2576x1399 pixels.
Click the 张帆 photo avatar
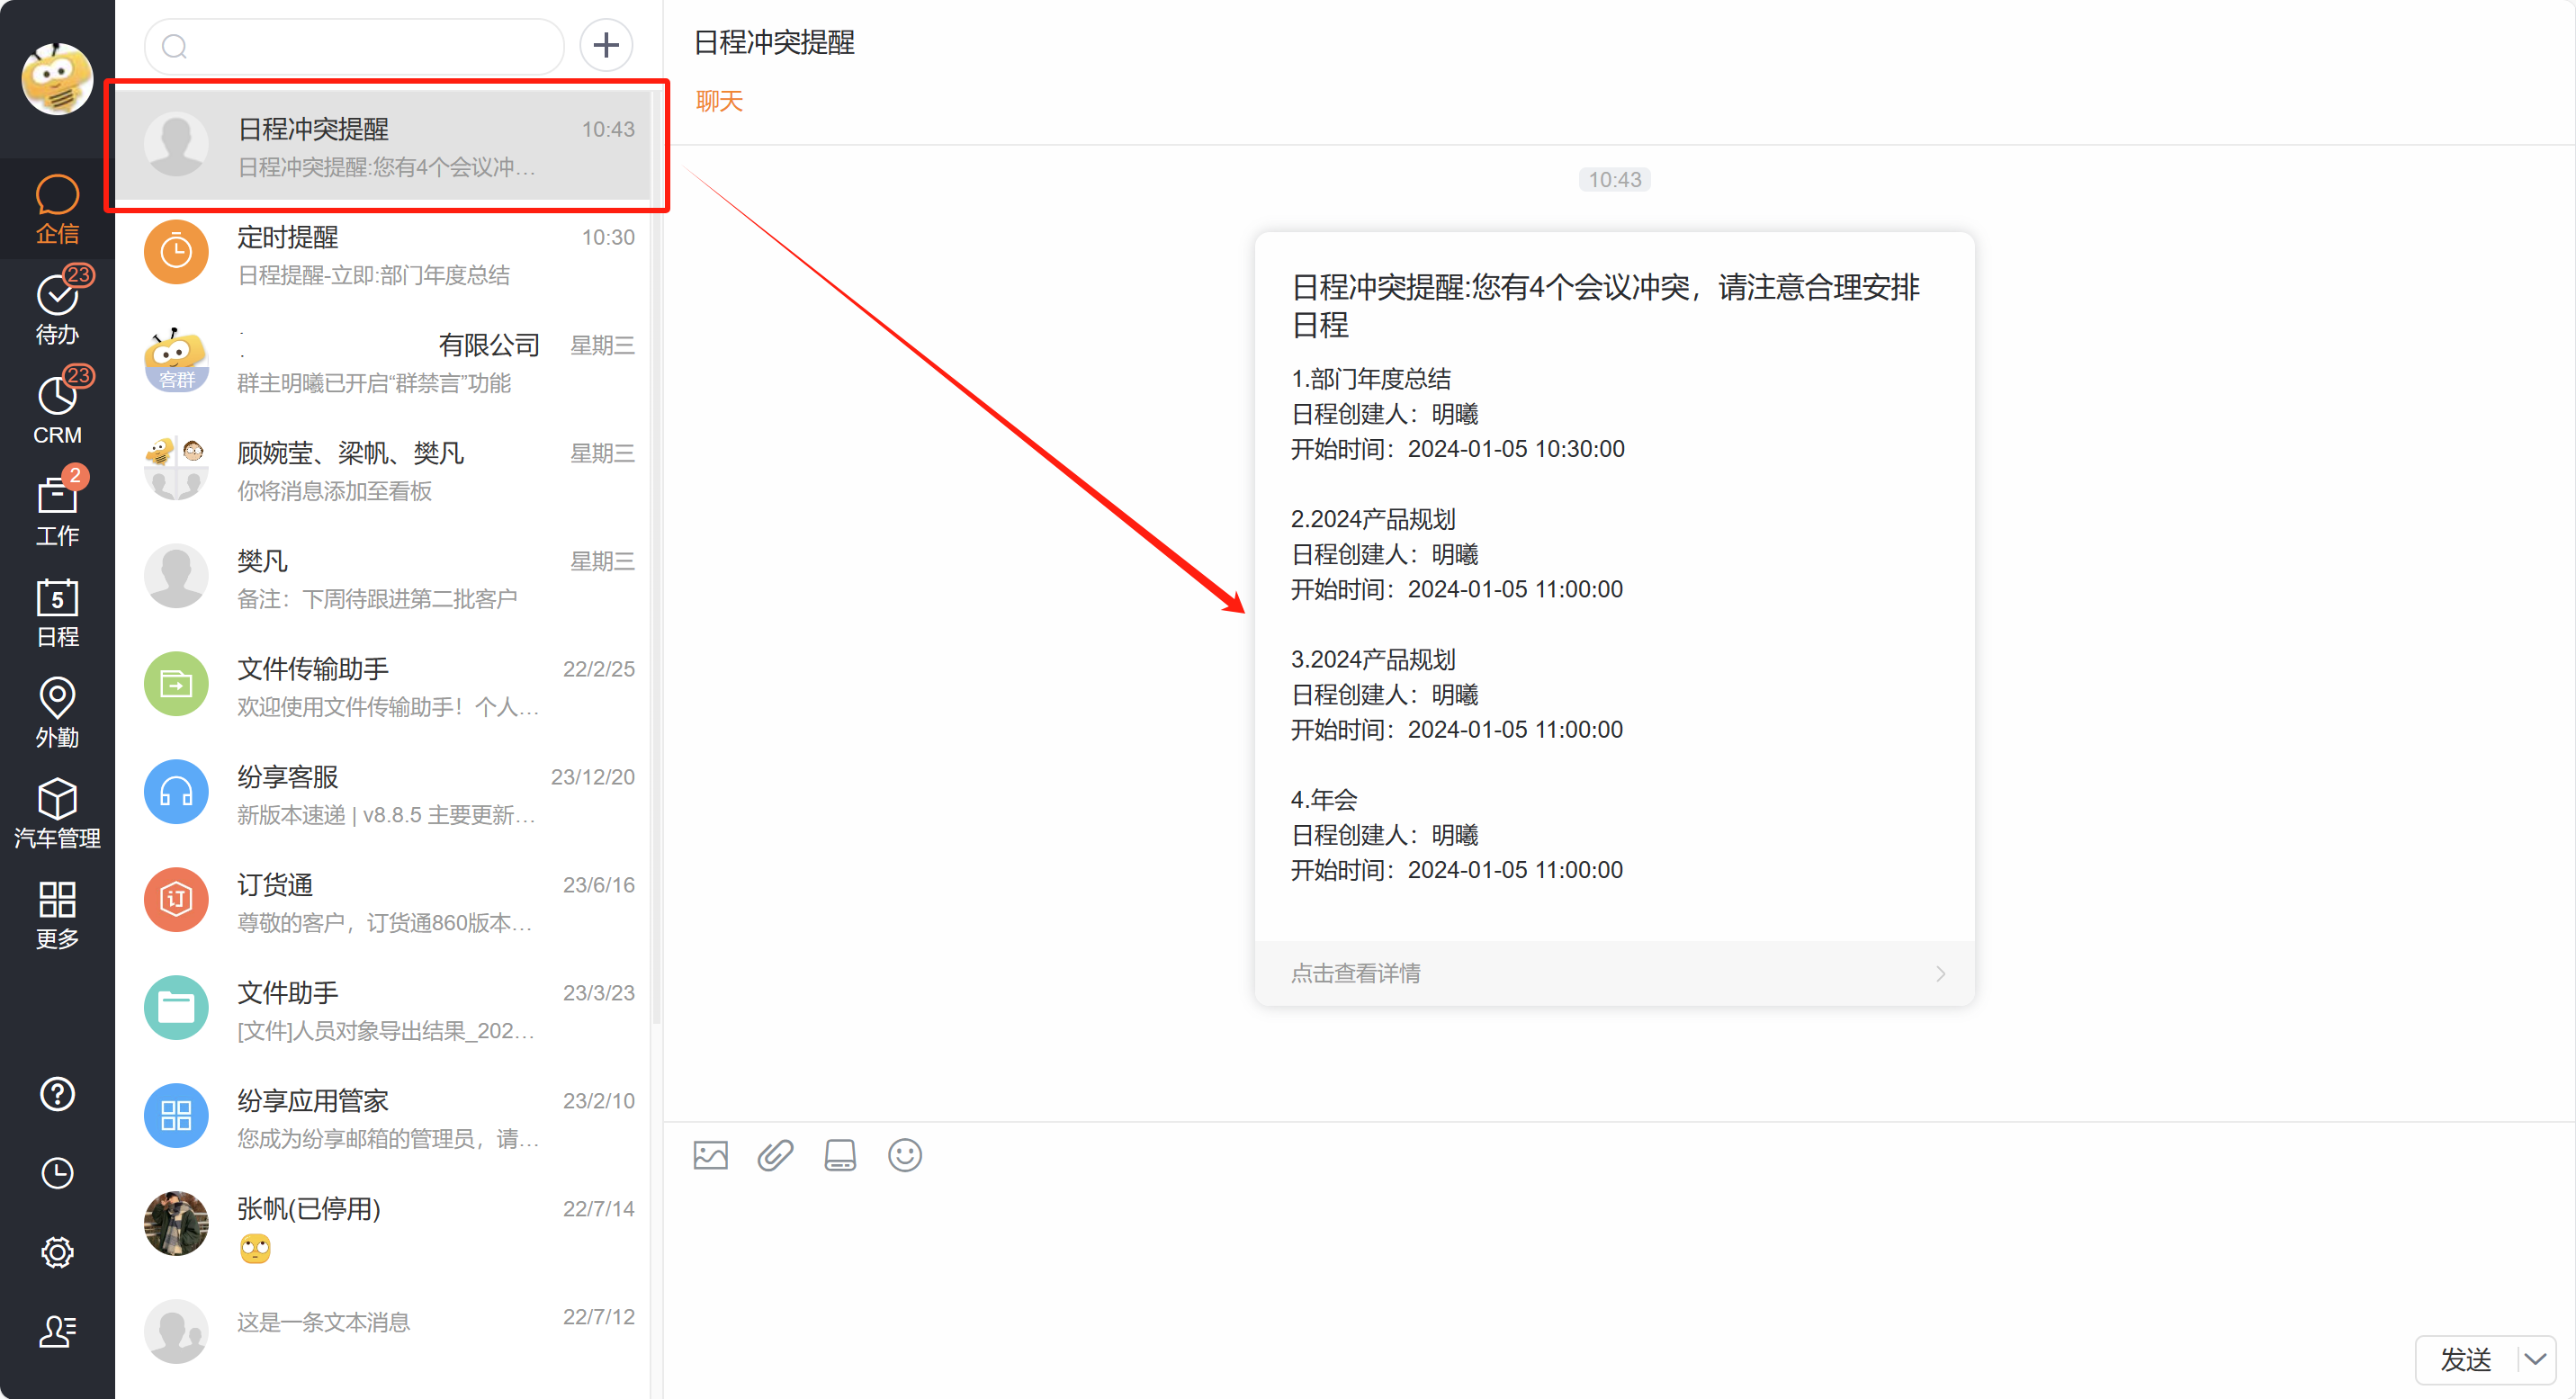point(176,1224)
